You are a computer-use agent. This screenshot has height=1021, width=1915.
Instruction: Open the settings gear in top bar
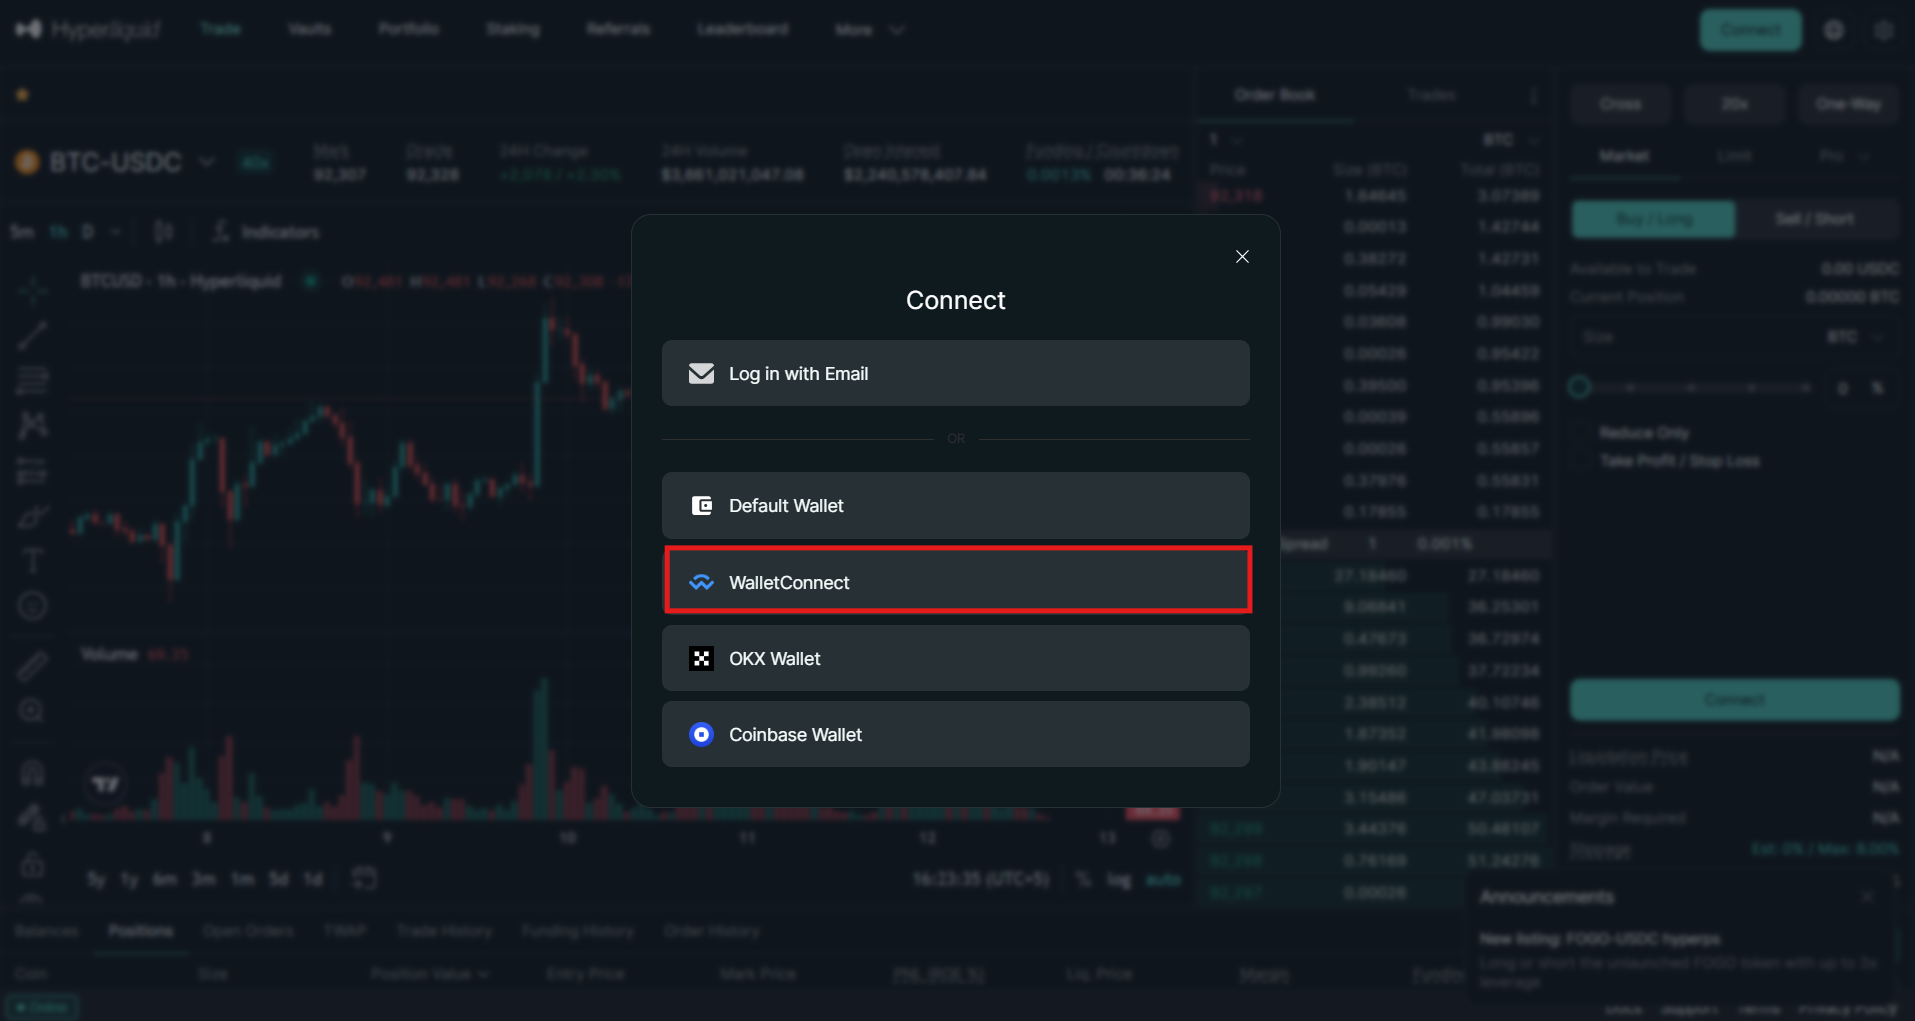coord(1883,30)
